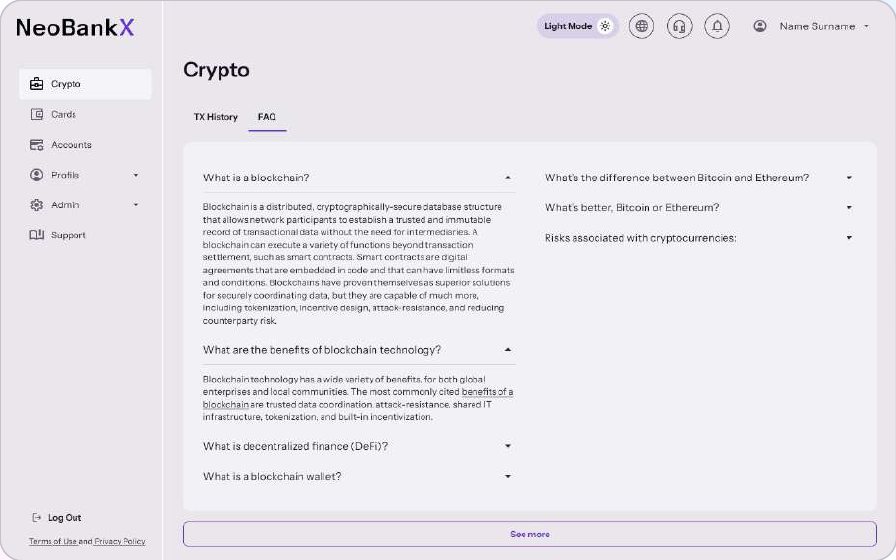Open support via the headset icon
The width and height of the screenshot is (896, 560).
679,26
